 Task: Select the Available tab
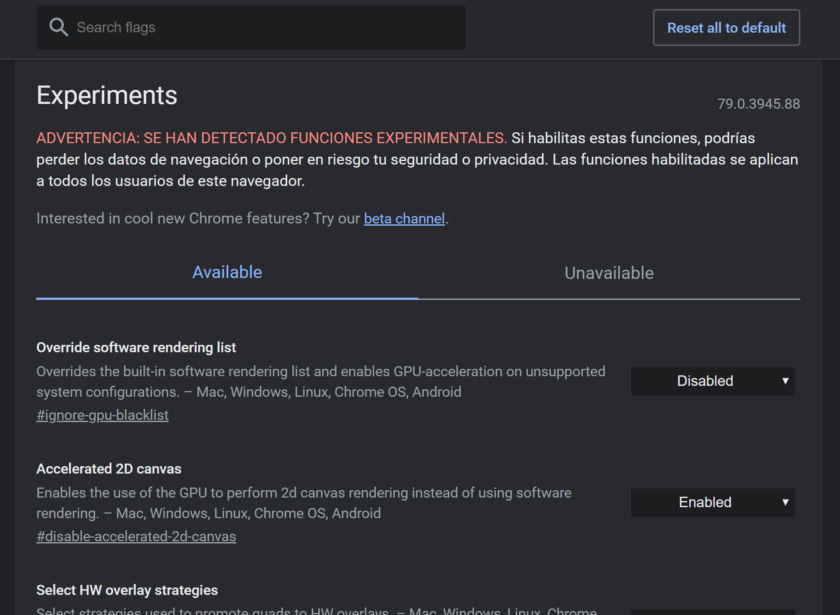point(227,272)
